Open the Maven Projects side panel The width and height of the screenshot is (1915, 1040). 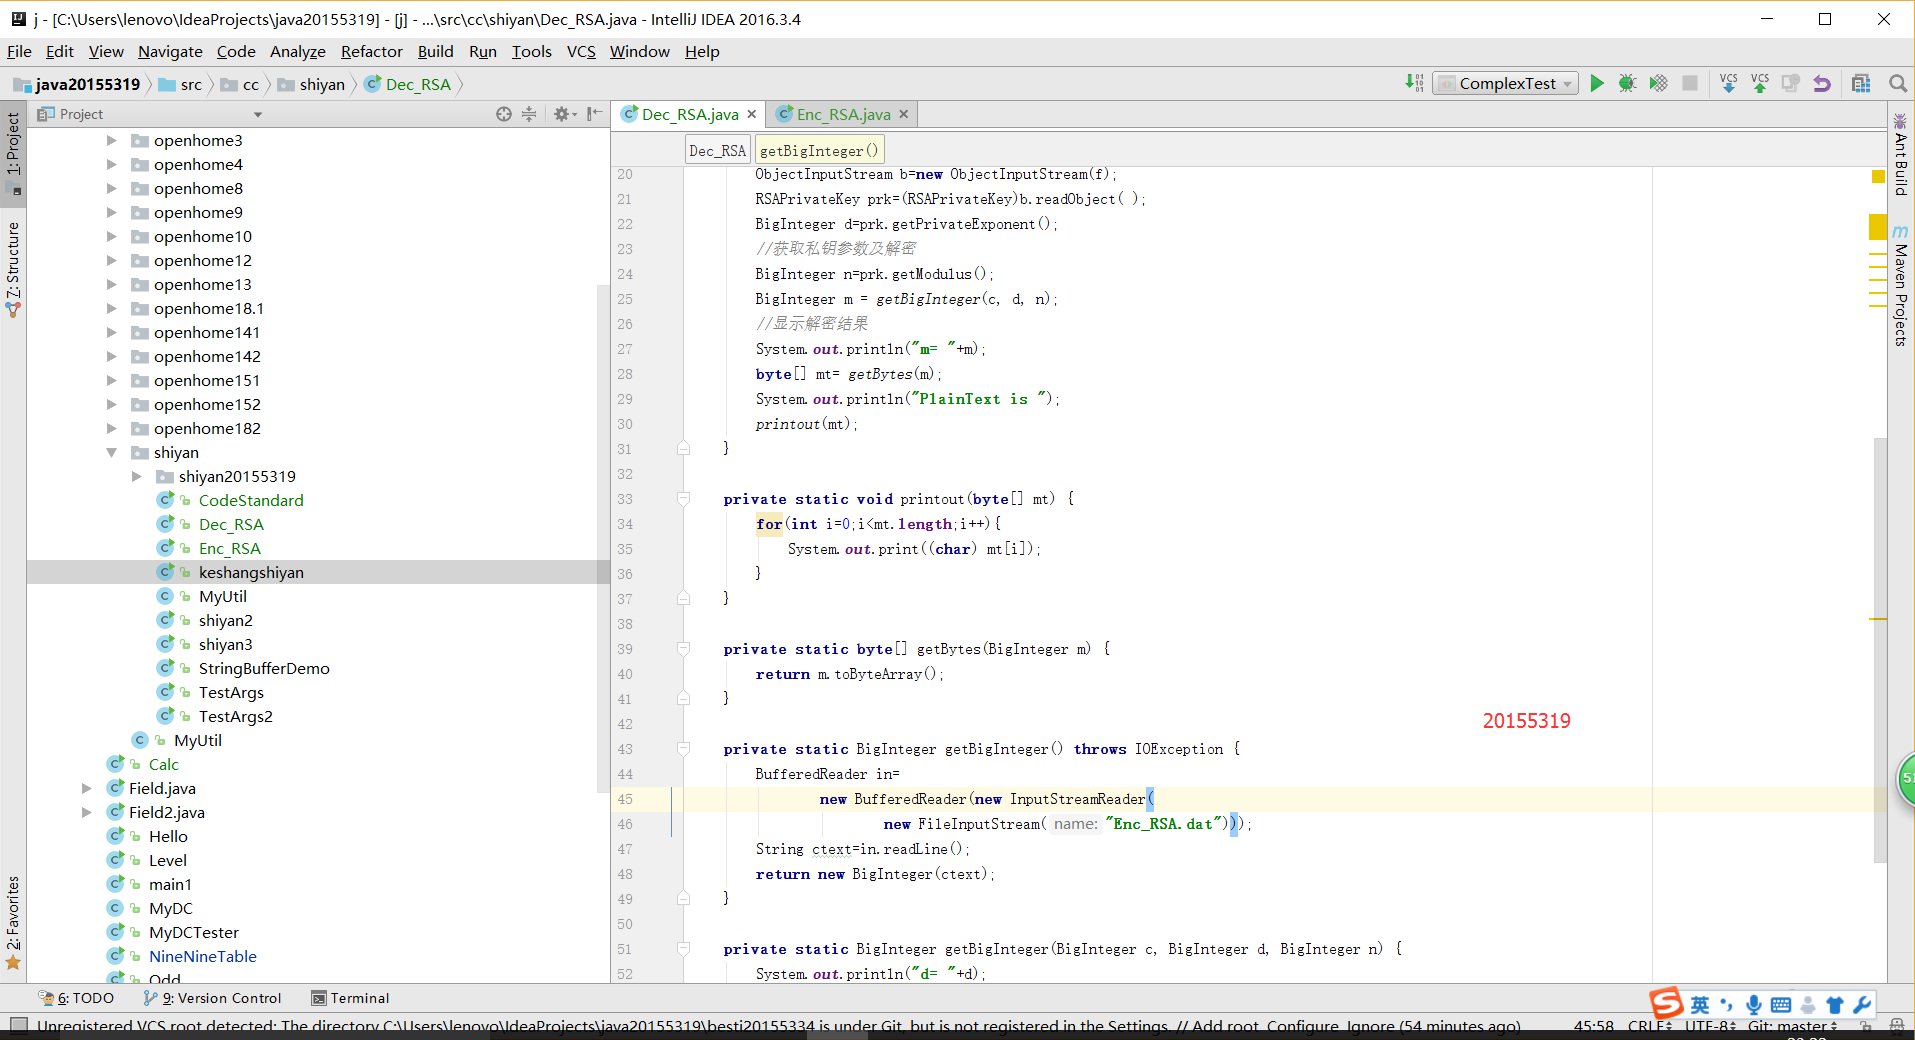pos(1901,286)
